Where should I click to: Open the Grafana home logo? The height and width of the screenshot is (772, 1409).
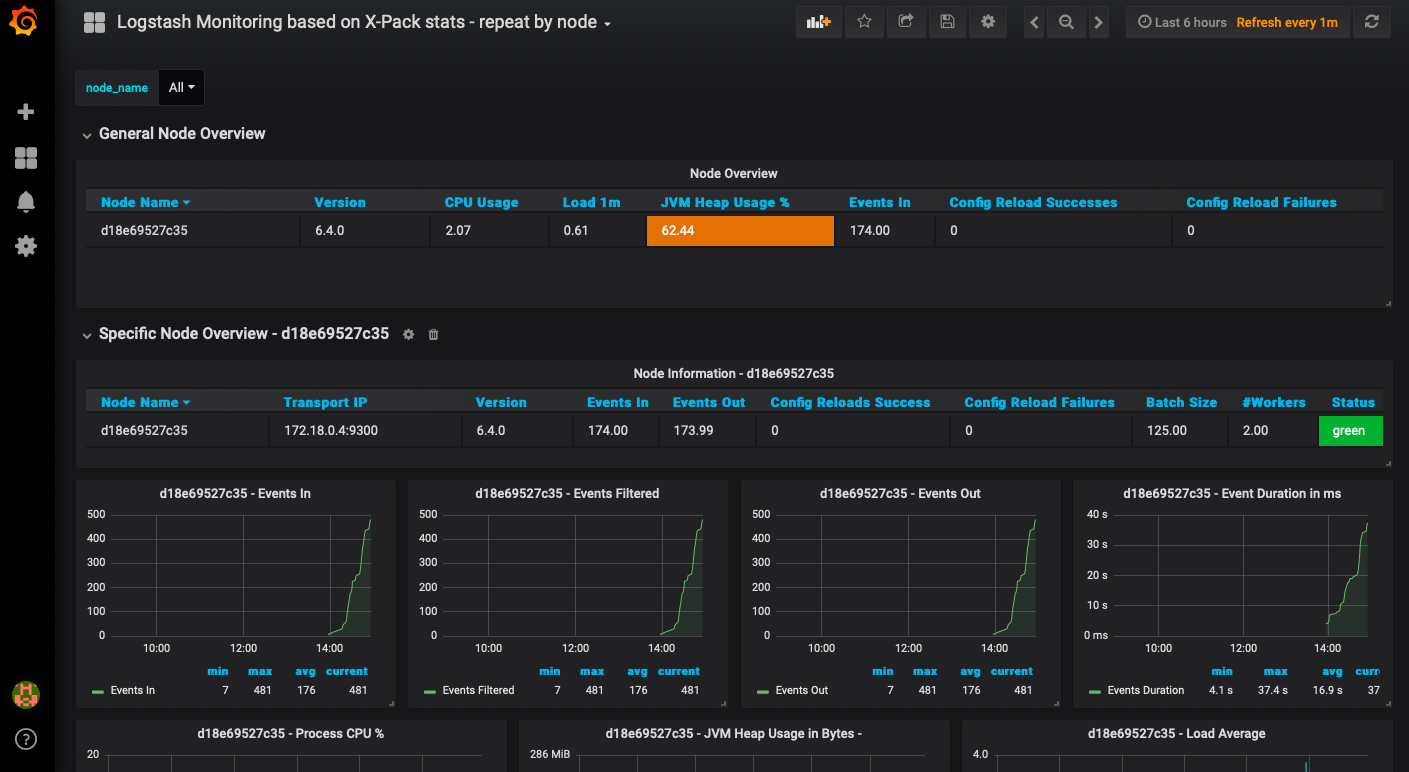[26, 22]
